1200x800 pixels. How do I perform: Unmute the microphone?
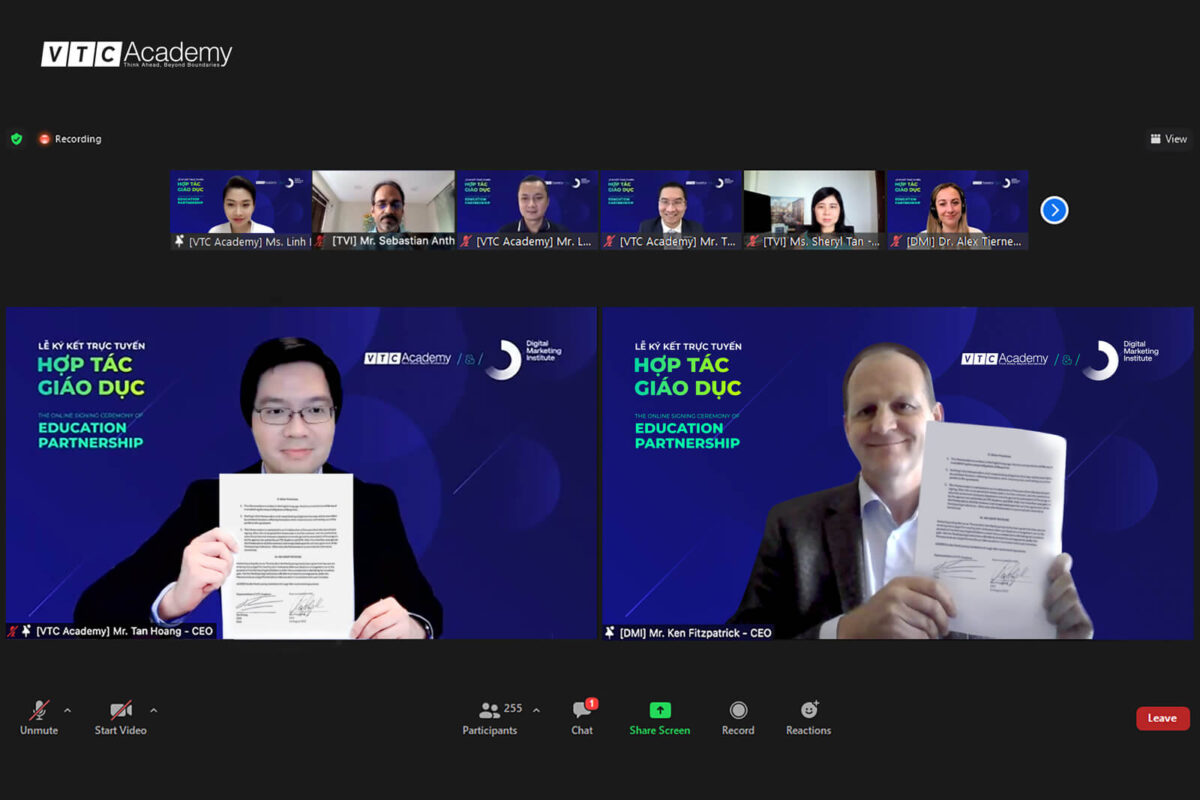(x=39, y=717)
